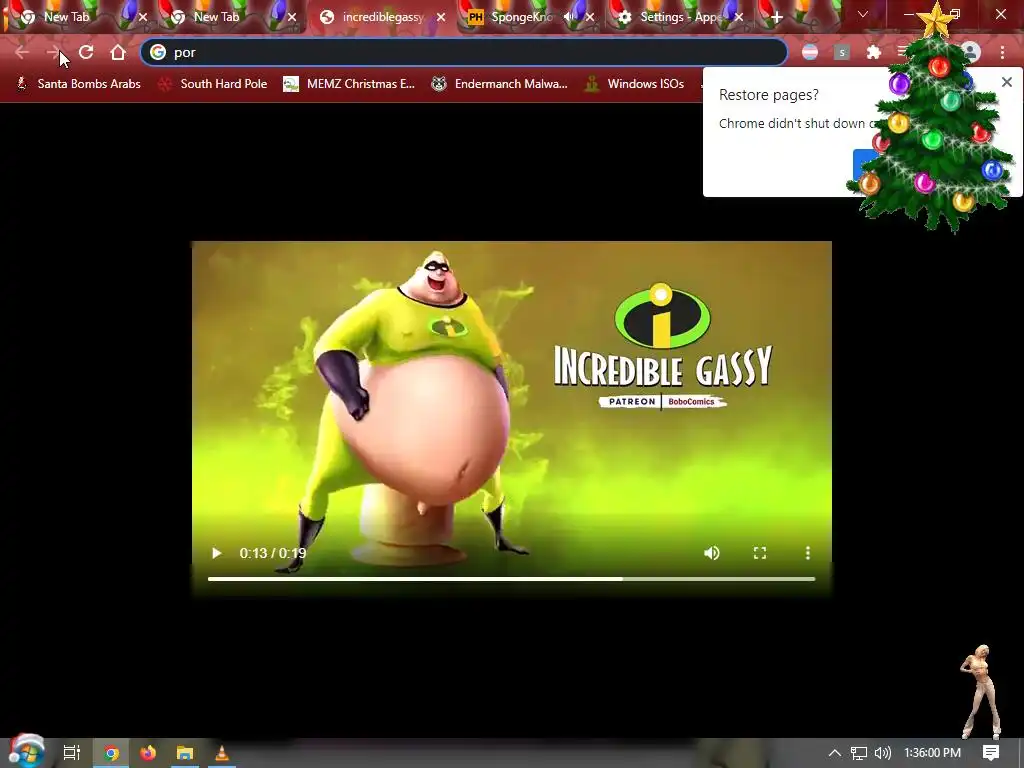Show hidden system tray icons
Screen dimensions: 1024x768
(x=835, y=753)
